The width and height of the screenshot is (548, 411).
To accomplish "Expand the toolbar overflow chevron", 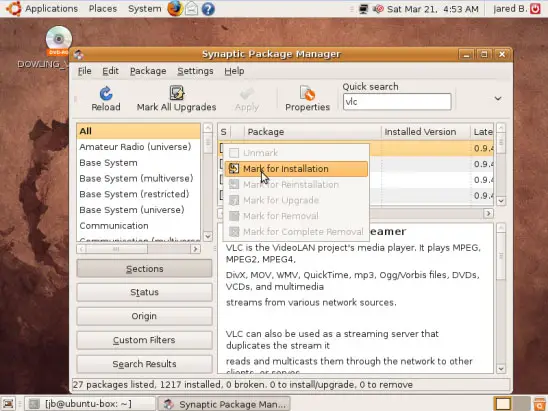I will (x=498, y=99).
